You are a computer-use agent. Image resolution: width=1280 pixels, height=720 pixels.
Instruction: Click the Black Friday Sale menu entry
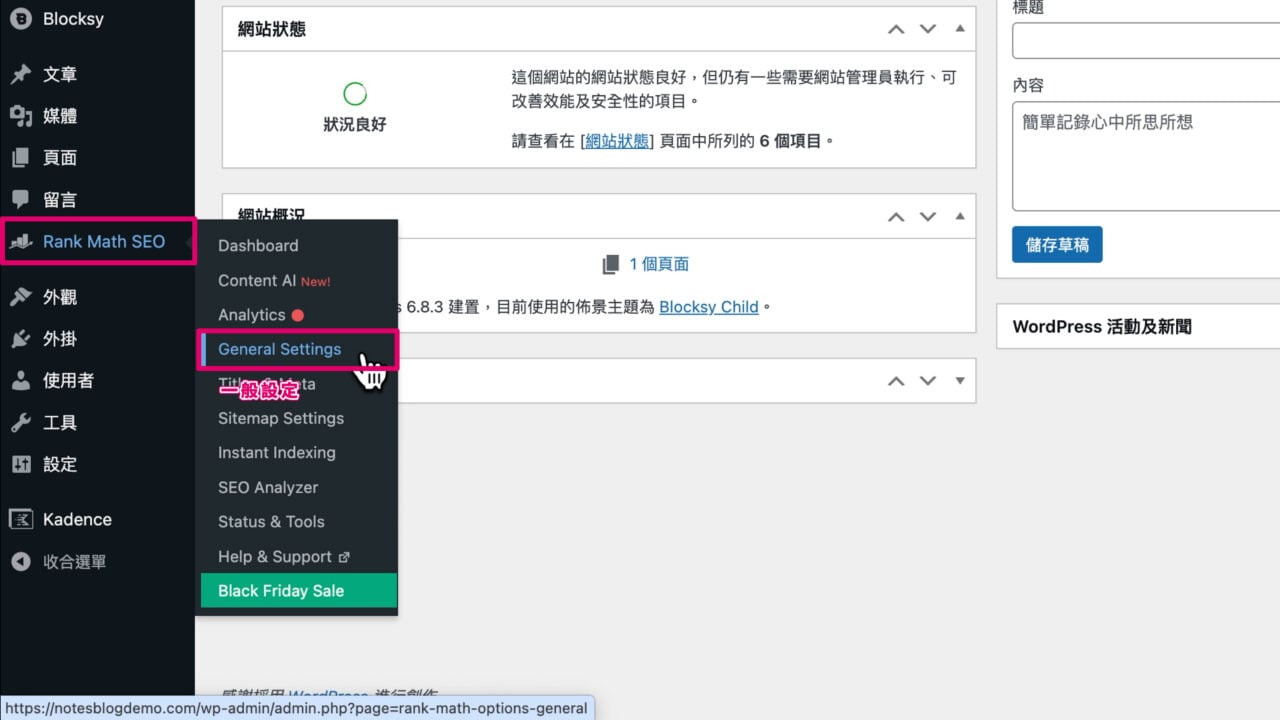pyautogui.click(x=280, y=590)
